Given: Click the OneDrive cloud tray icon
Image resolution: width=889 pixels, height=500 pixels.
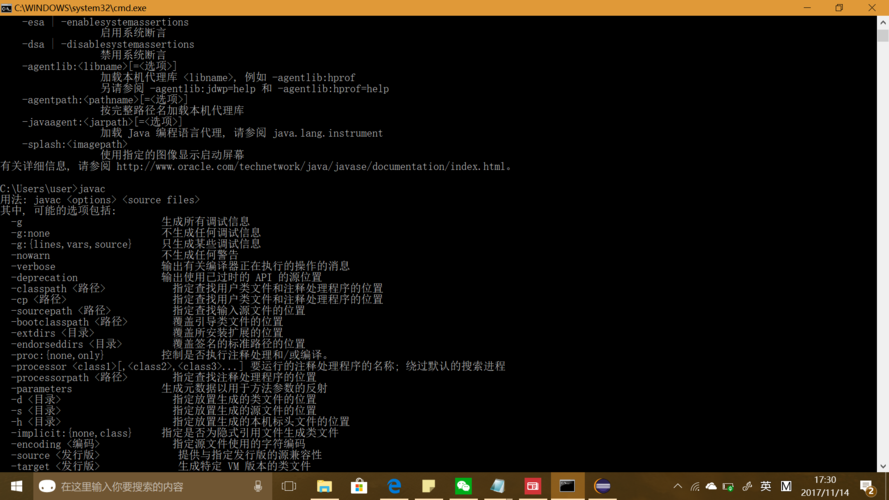Looking at the screenshot, I should pos(711,486).
